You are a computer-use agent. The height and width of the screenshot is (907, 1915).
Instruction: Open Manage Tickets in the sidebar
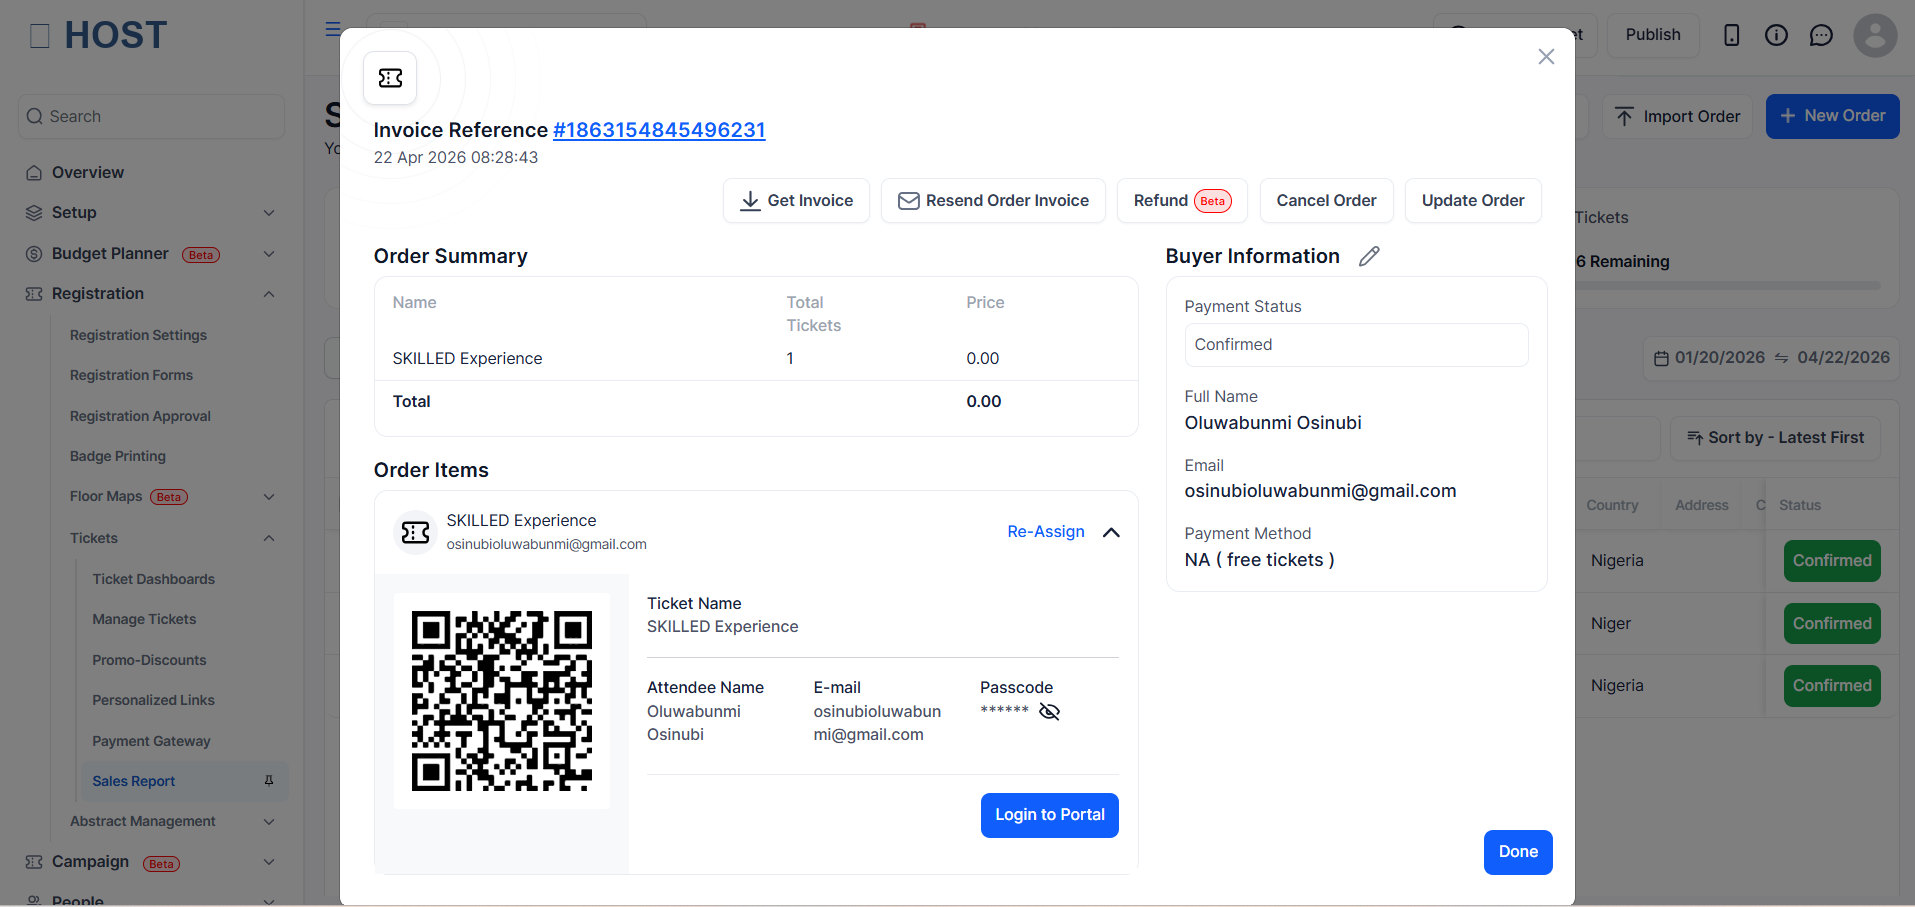(144, 619)
